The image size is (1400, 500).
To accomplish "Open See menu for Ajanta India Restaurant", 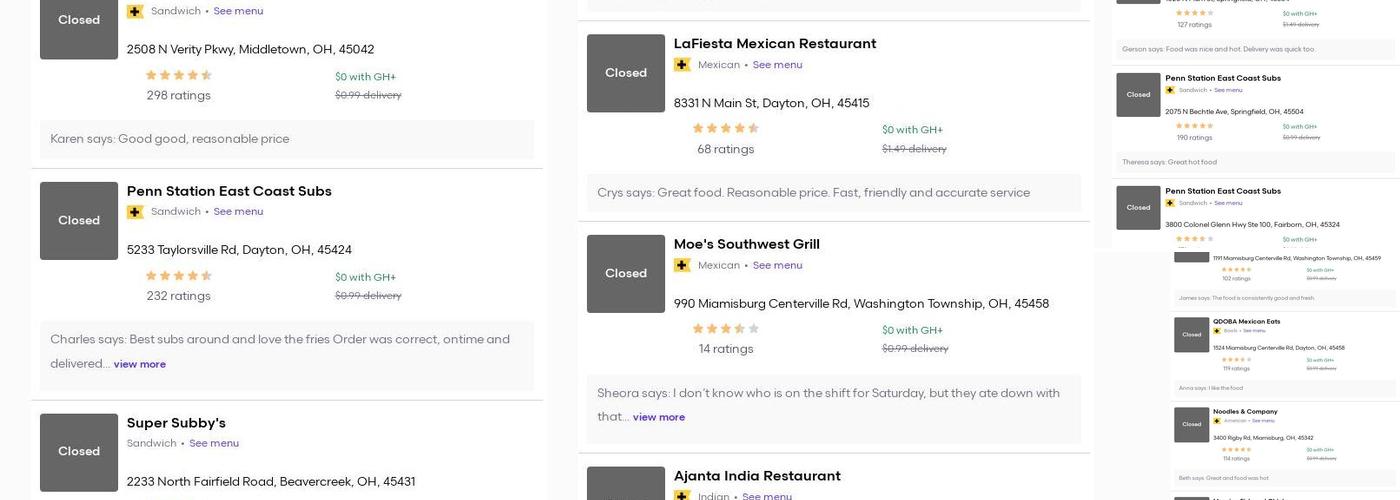I will [x=767, y=496].
